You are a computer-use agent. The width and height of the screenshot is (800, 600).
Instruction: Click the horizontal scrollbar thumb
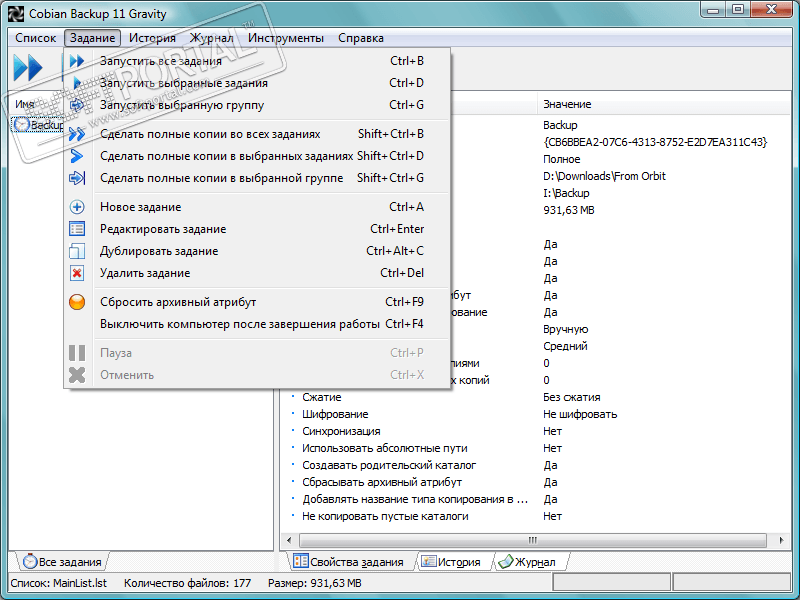(x=532, y=540)
